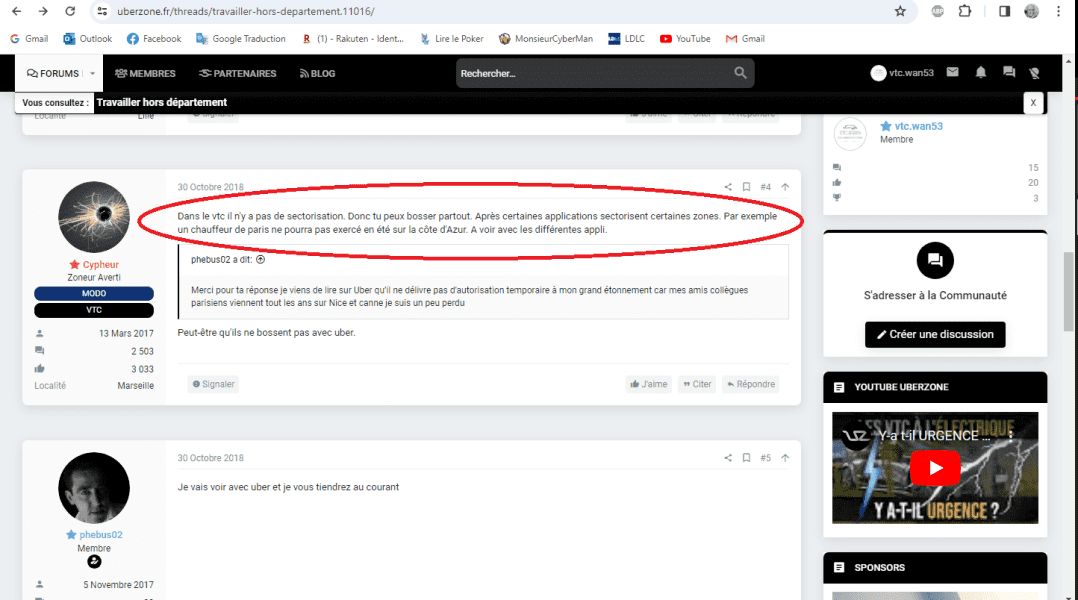
Task: Open Chrome profile avatar
Action: [x=1031, y=11]
